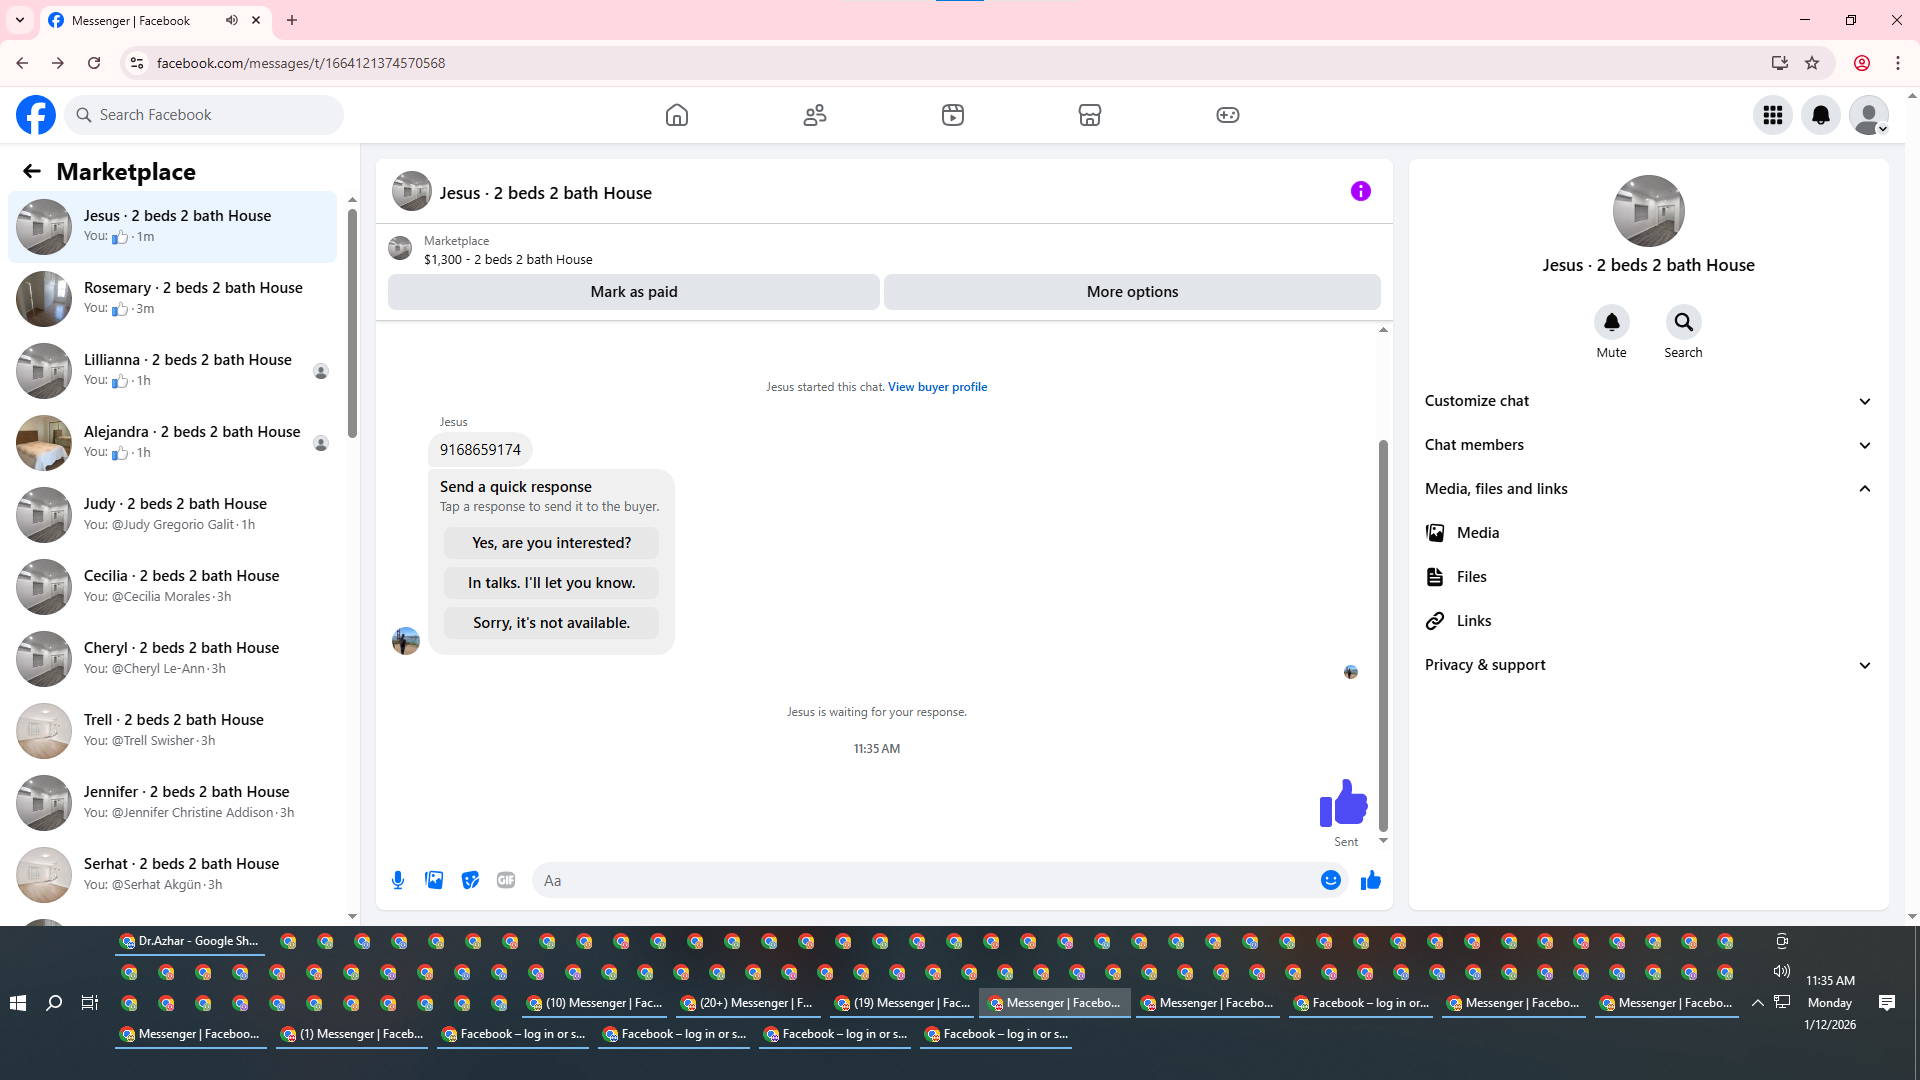Click the voice clip microphone icon
Viewport: 1920px width, 1080px height.
(x=398, y=880)
